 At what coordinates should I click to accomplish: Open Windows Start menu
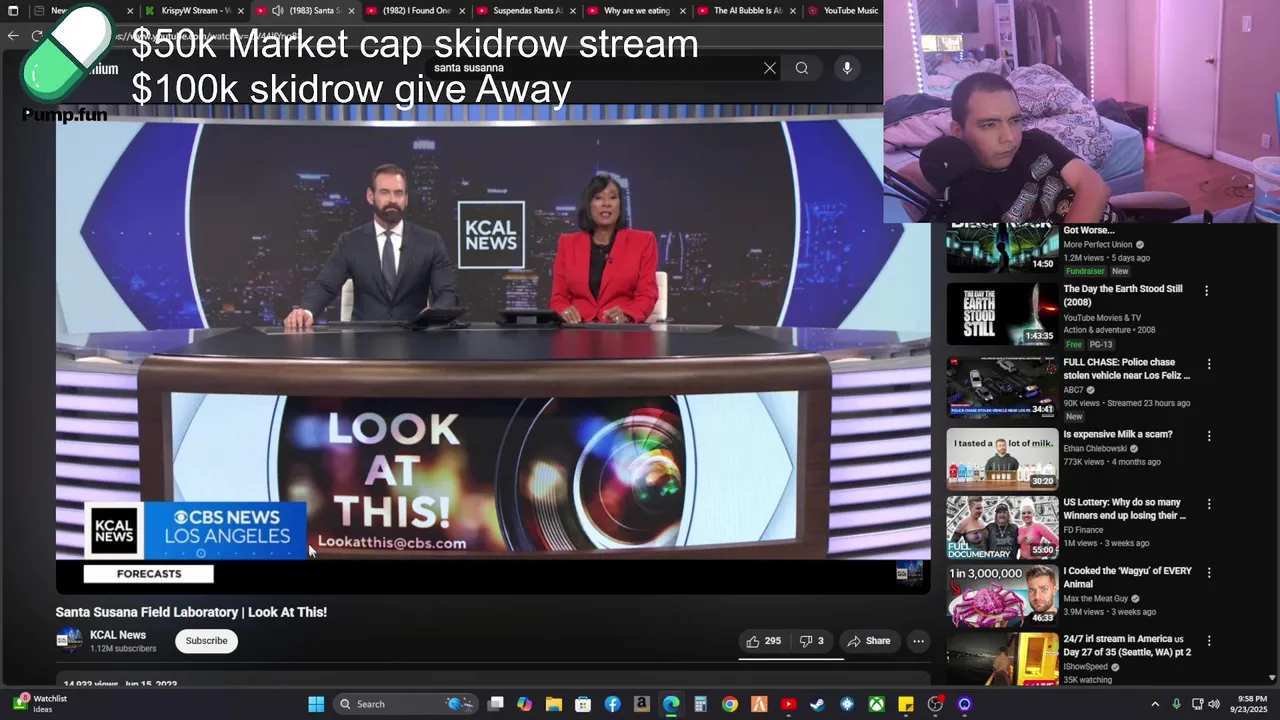coord(316,704)
